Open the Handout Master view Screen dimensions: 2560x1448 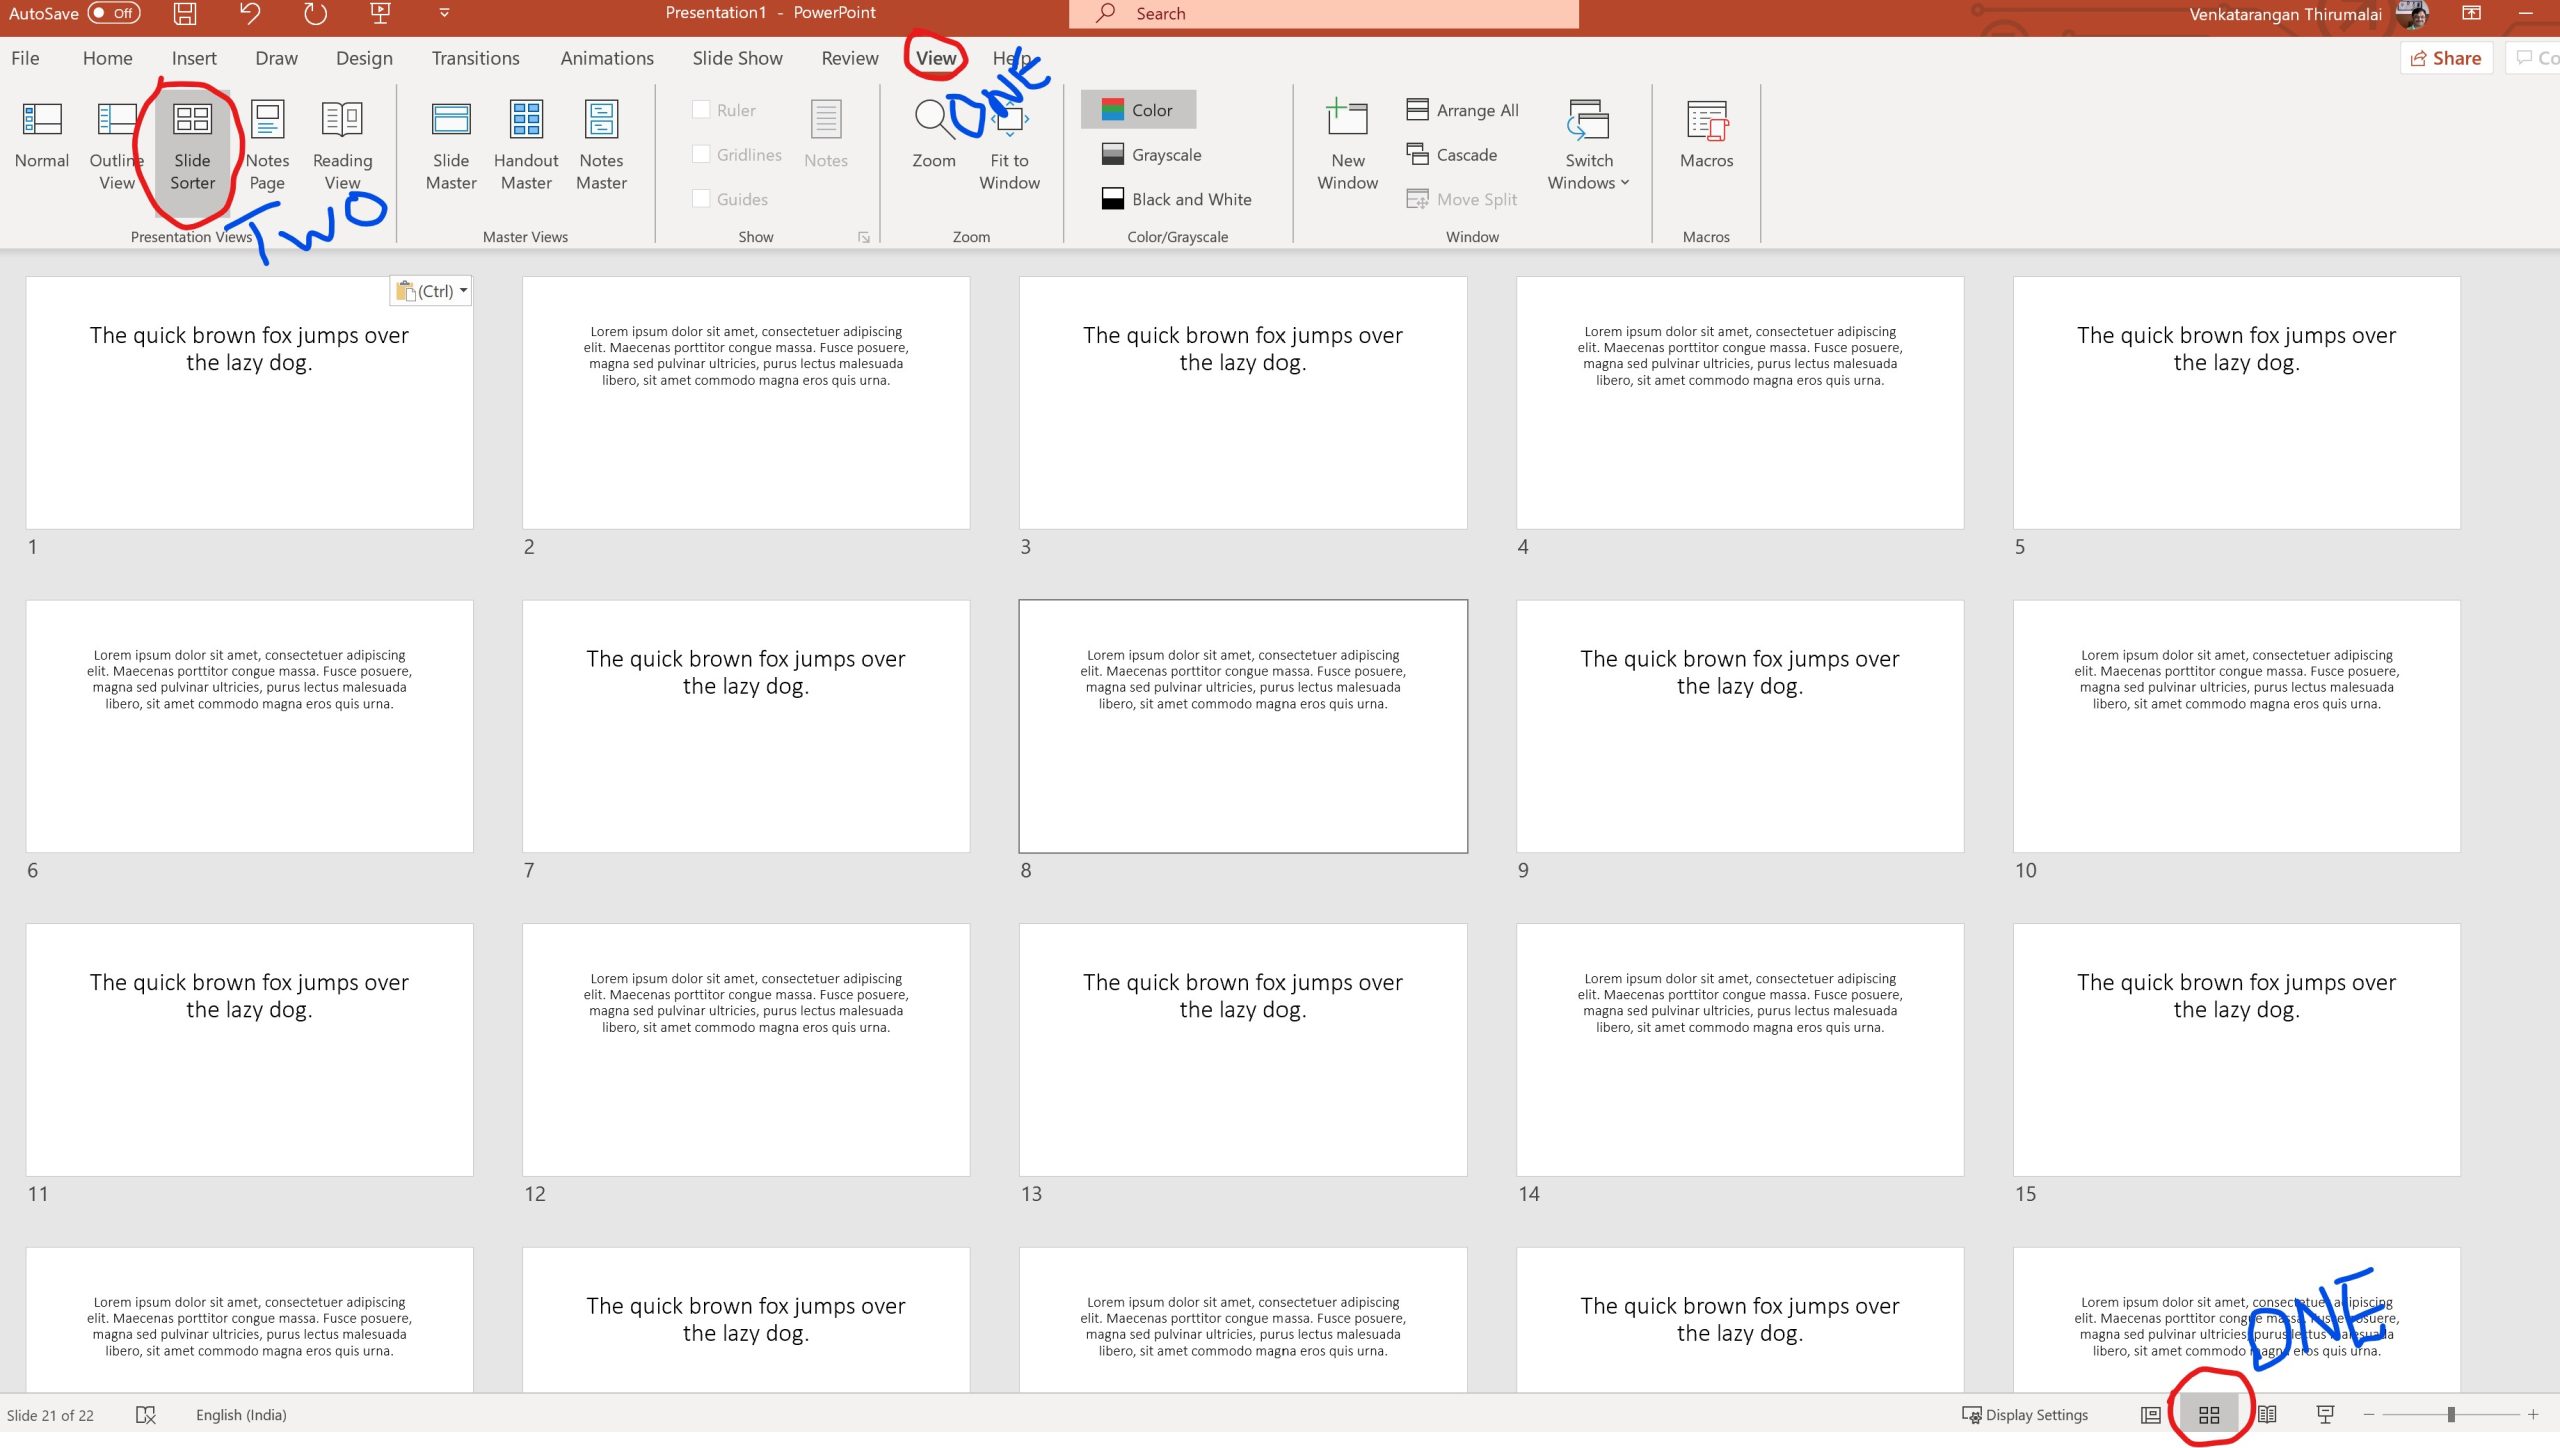[x=526, y=143]
